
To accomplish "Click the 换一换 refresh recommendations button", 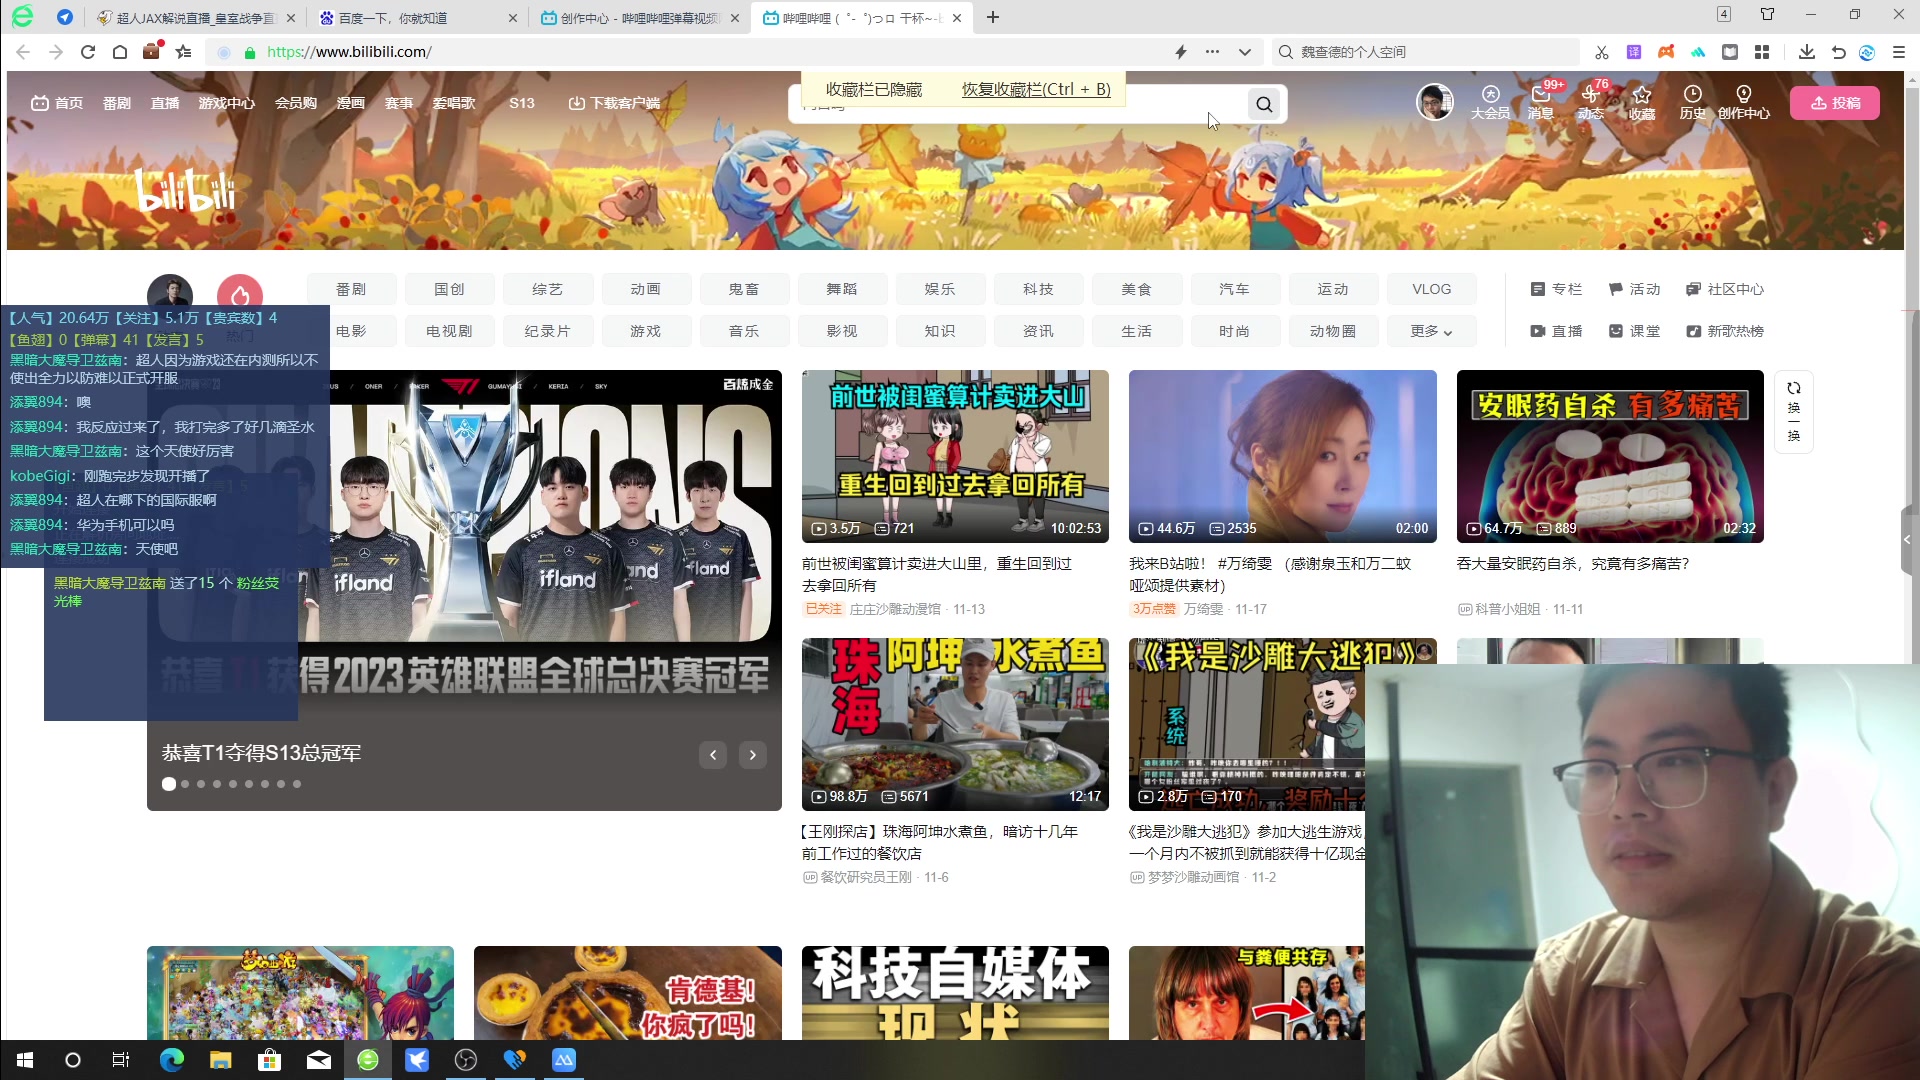I will pyautogui.click(x=1794, y=412).
